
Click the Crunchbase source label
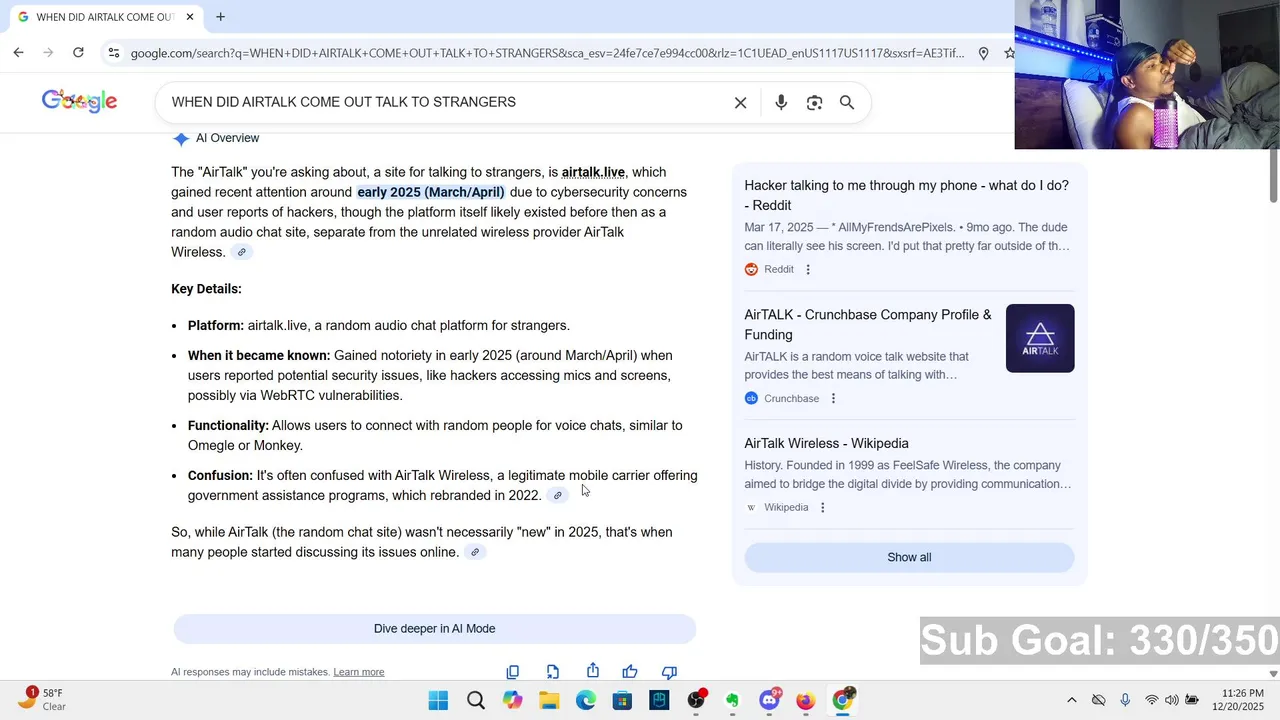click(791, 398)
